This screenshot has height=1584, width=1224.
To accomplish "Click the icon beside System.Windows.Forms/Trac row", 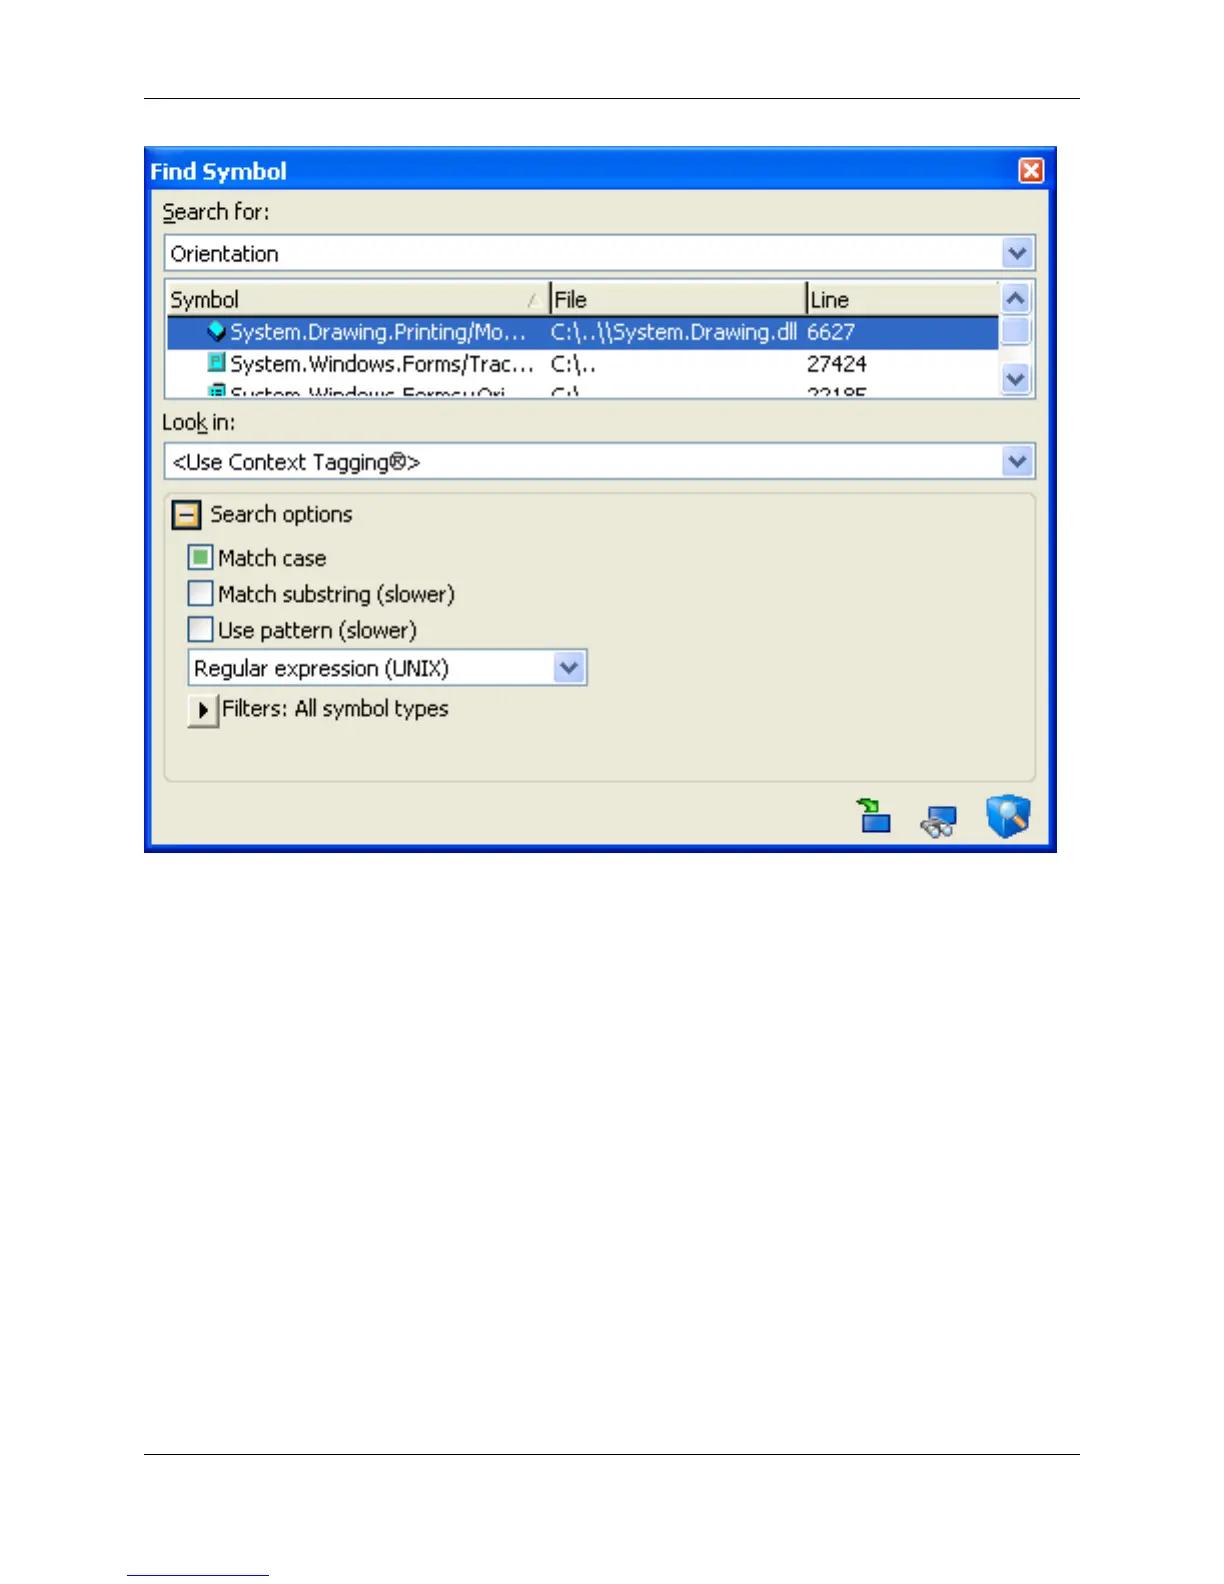I will pos(216,363).
